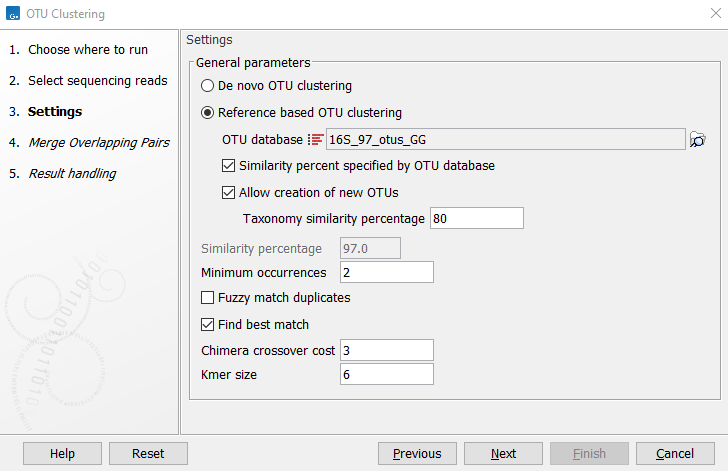Cancel the OTU Clustering wizard
Screen dimensions: 728x471
675,453
